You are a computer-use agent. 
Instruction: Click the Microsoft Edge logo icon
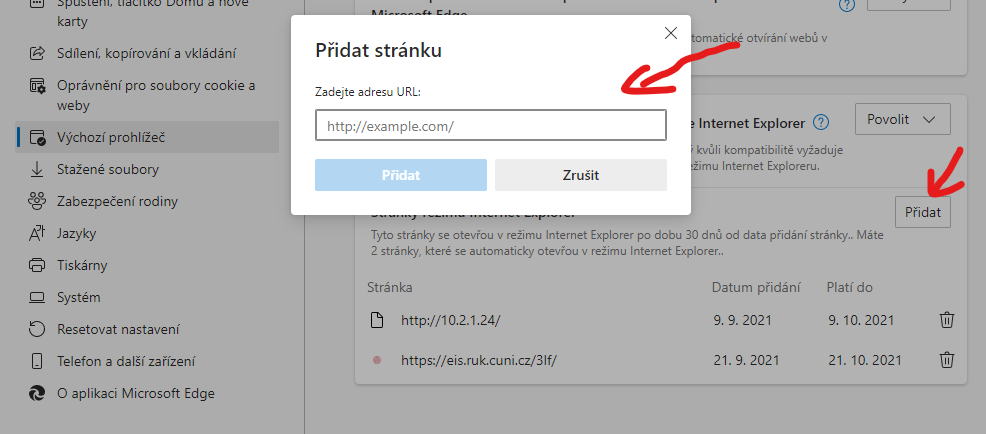(37, 393)
